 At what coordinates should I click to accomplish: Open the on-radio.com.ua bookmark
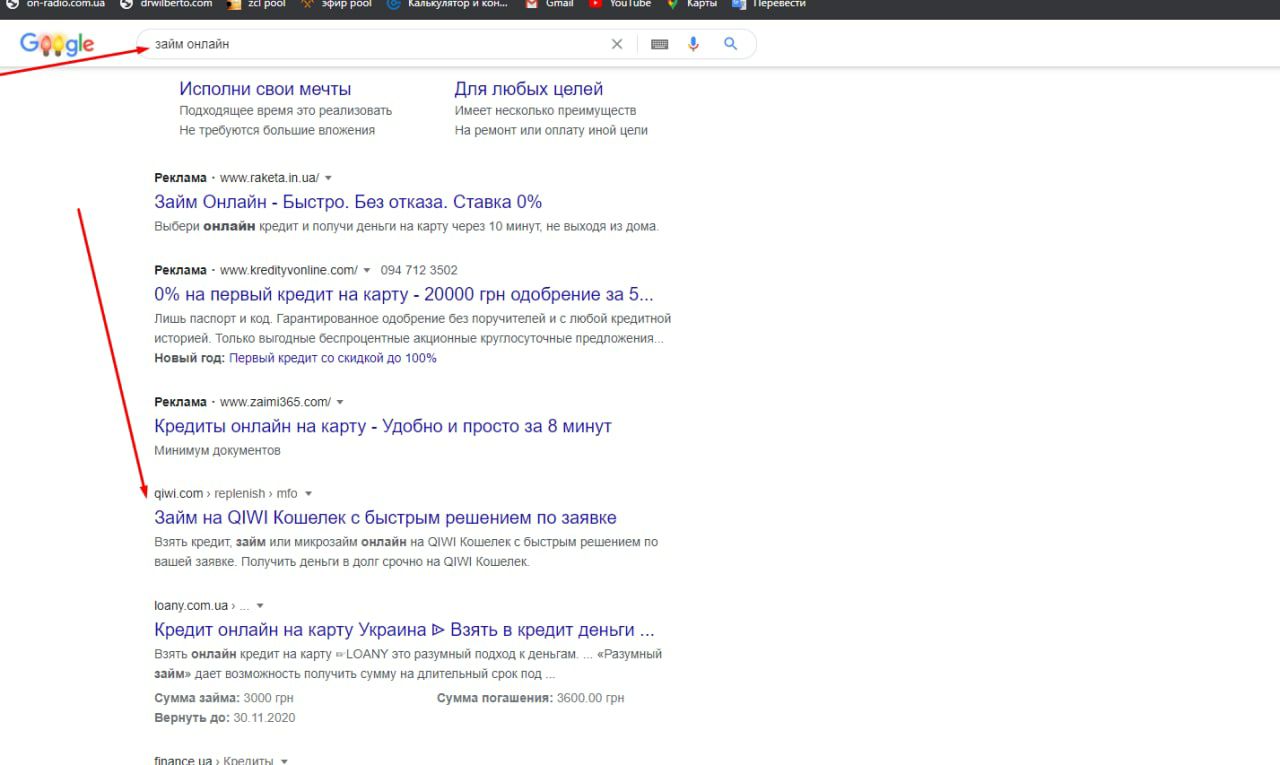pyautogui.click(x=56, y=4)
